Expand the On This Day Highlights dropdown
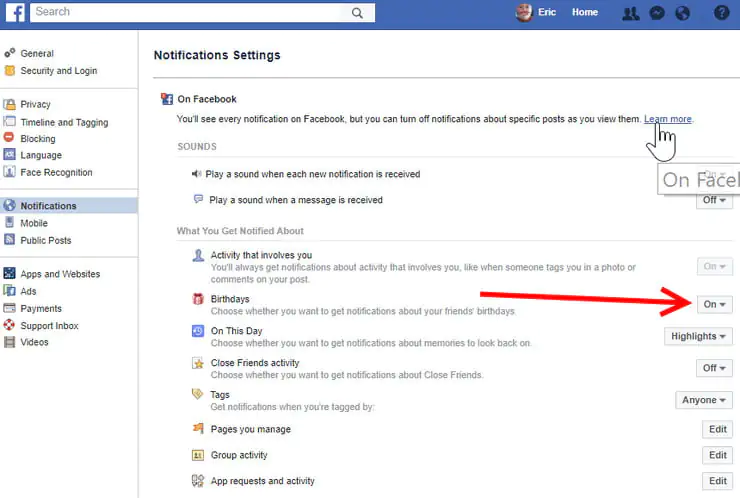 pyautogui.click(x=698, y=336)
